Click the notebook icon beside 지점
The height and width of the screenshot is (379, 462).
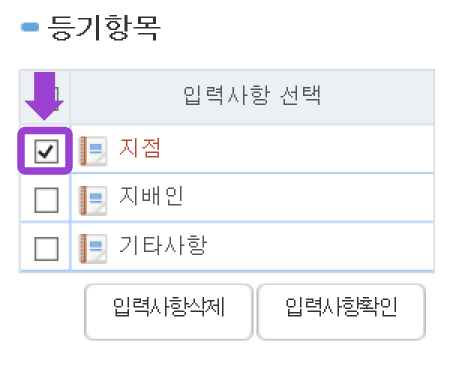(x=93, y=151)
